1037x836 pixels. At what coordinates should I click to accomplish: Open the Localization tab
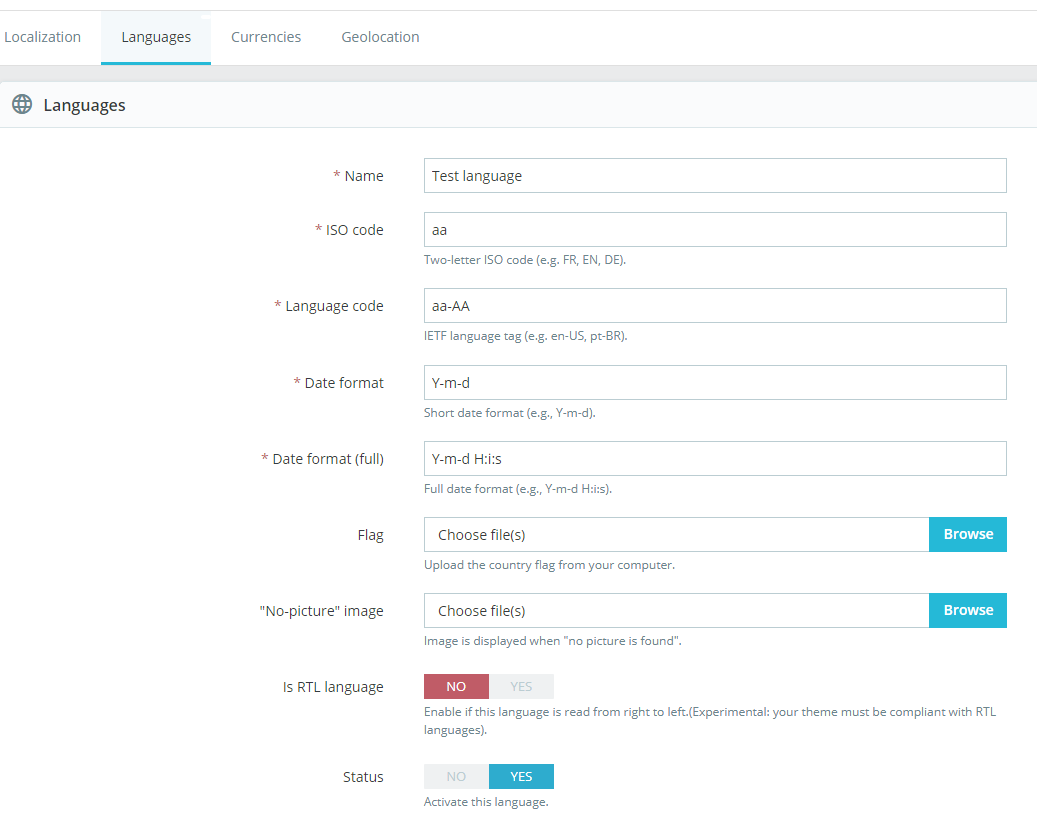[x=42, y=37]
